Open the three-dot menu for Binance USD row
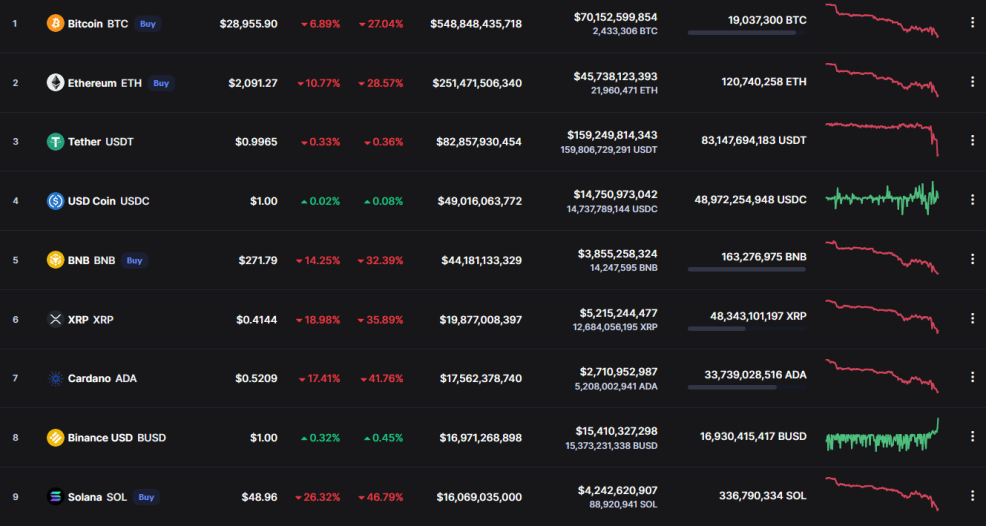The height and width of the screenshot is (526, 986). click(972, 437)
